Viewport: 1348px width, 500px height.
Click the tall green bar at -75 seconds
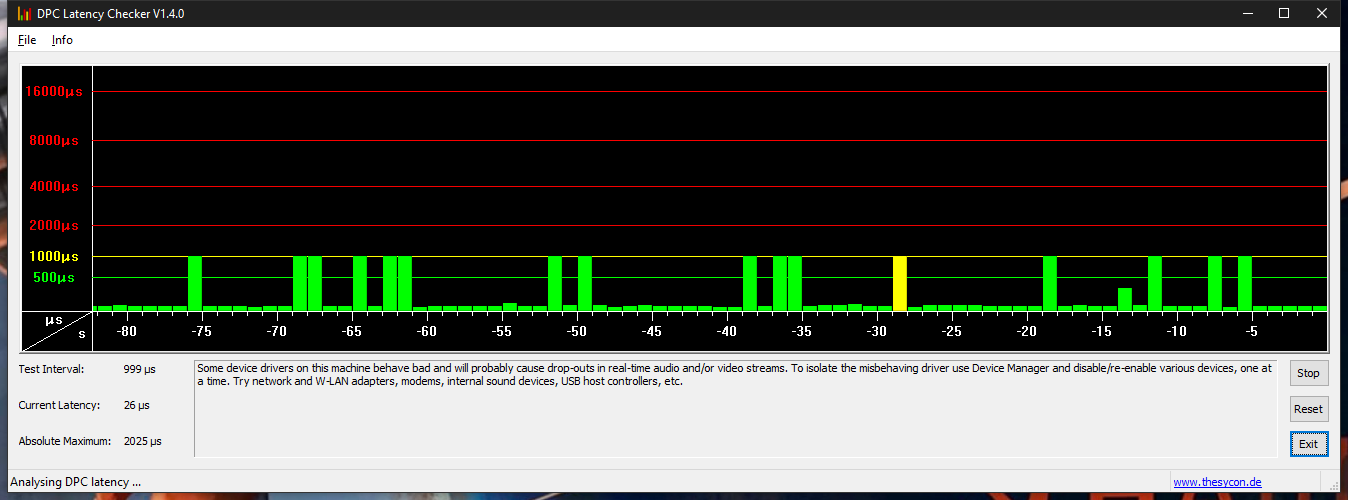[x=195, y=284]
